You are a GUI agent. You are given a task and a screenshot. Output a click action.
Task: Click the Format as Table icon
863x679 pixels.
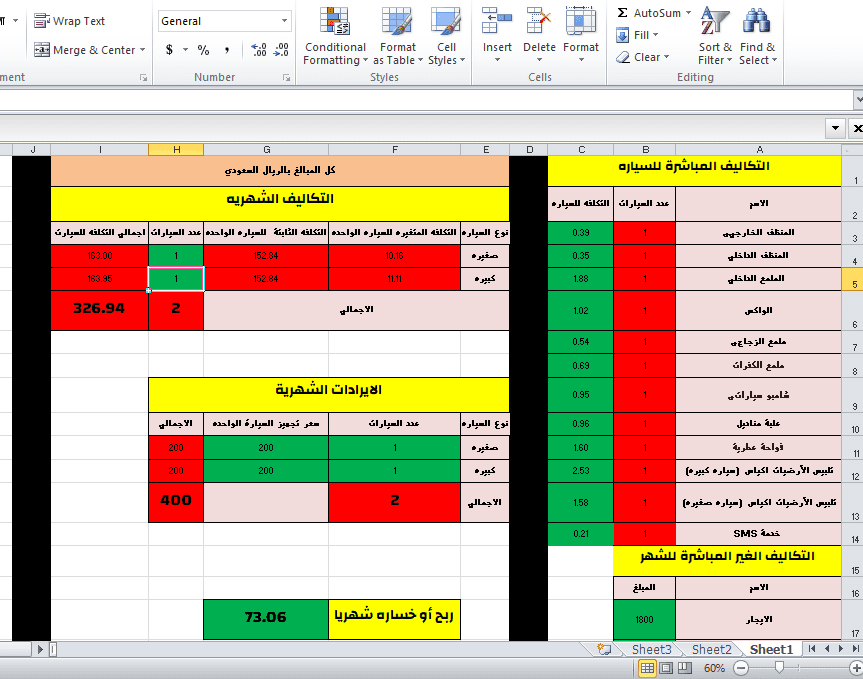[397, 21]
